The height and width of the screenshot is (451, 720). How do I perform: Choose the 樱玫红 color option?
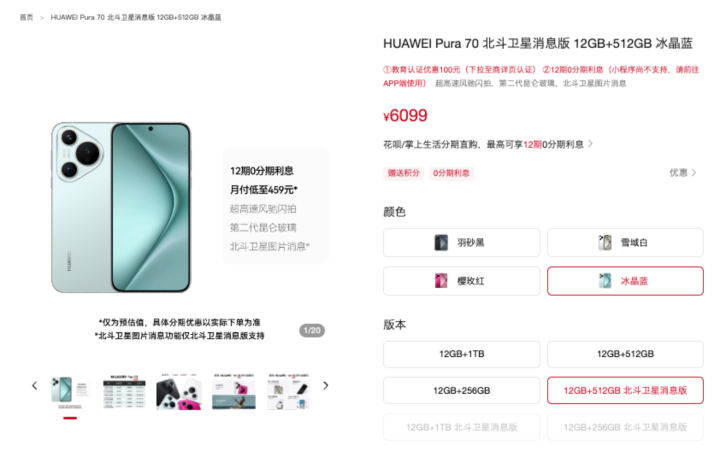(x=461, y=281)
